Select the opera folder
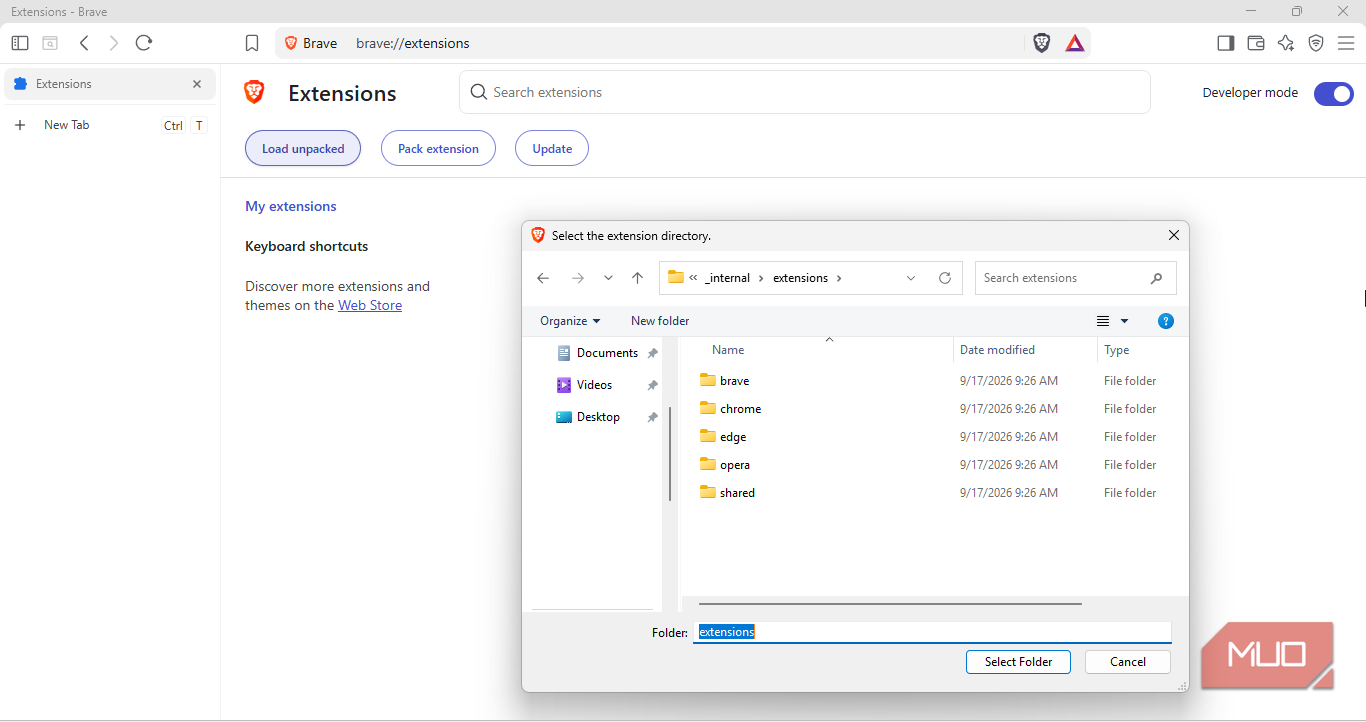This screenshot has width=1366, height=722. (x=725, y=465)
